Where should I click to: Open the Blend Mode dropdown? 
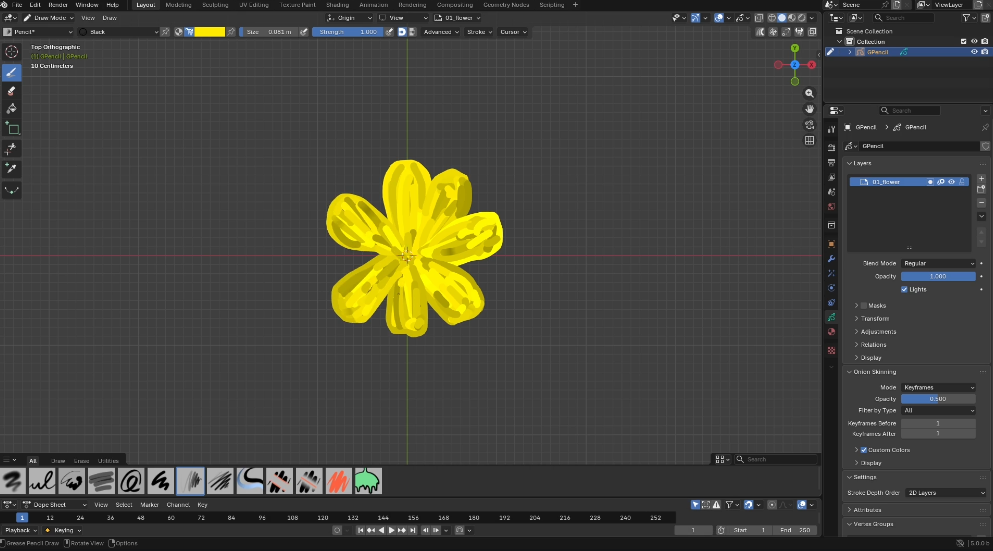[938, 263]
